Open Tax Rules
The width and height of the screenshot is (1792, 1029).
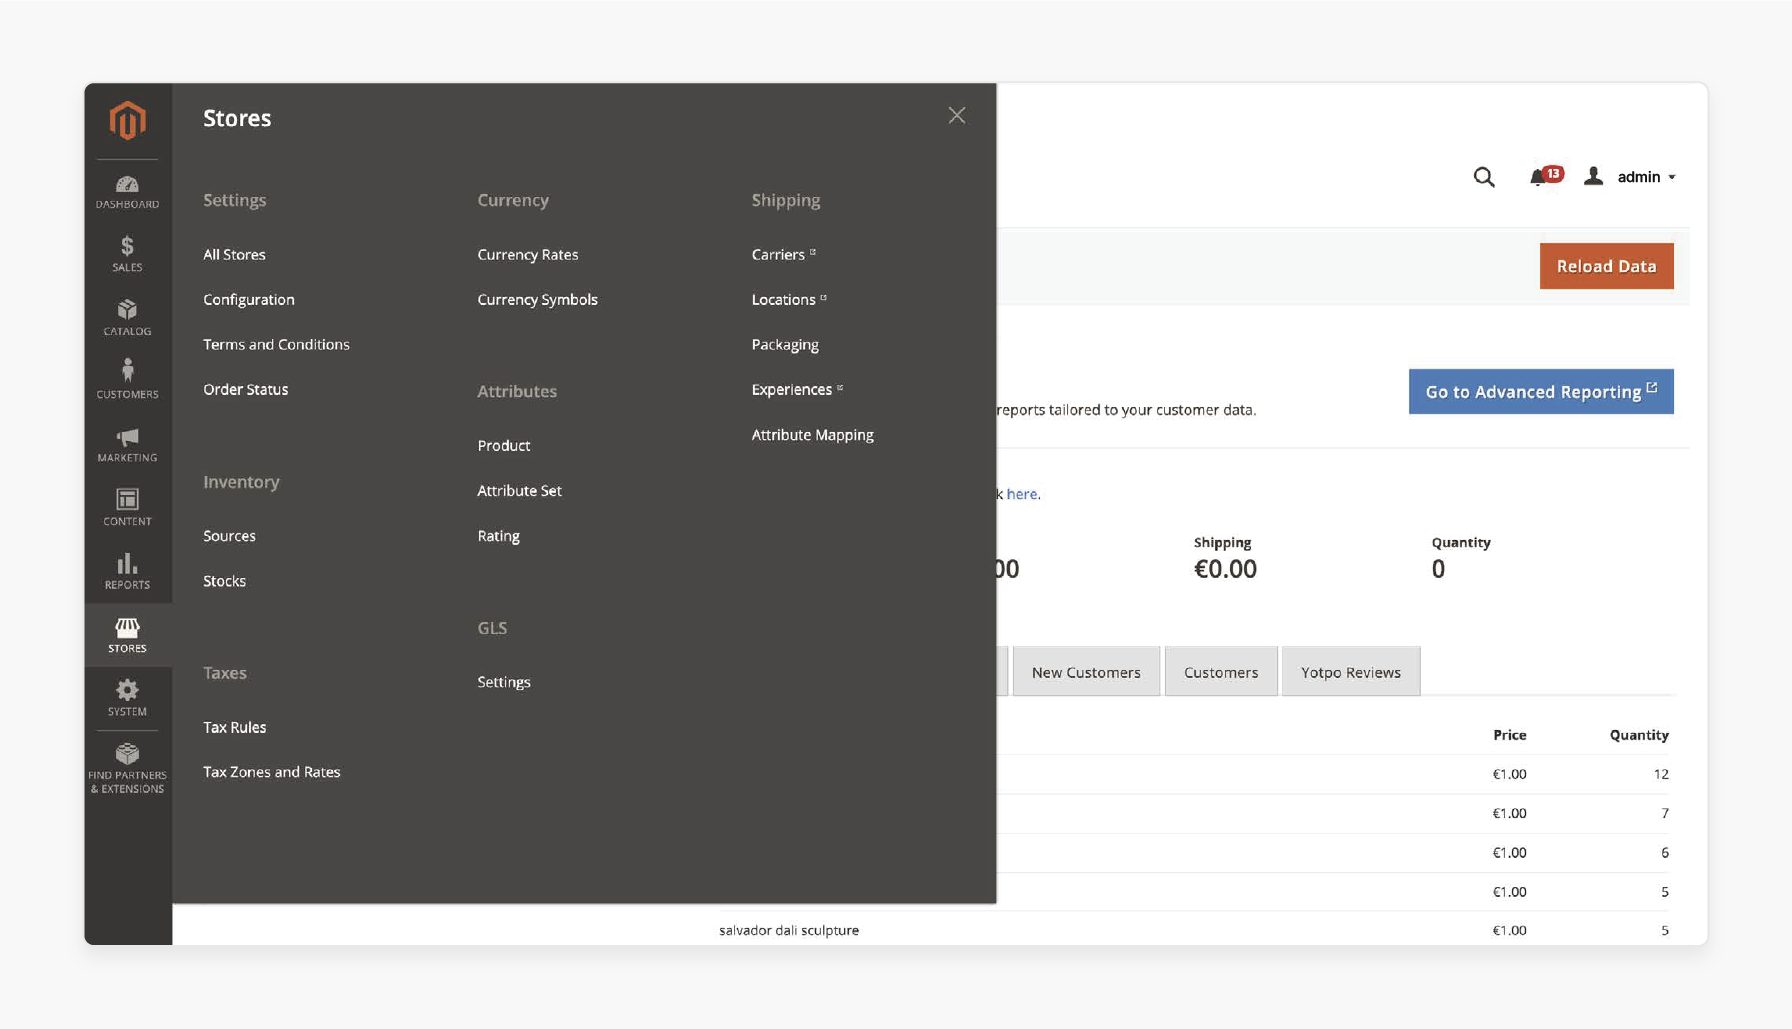click(234, 727)
